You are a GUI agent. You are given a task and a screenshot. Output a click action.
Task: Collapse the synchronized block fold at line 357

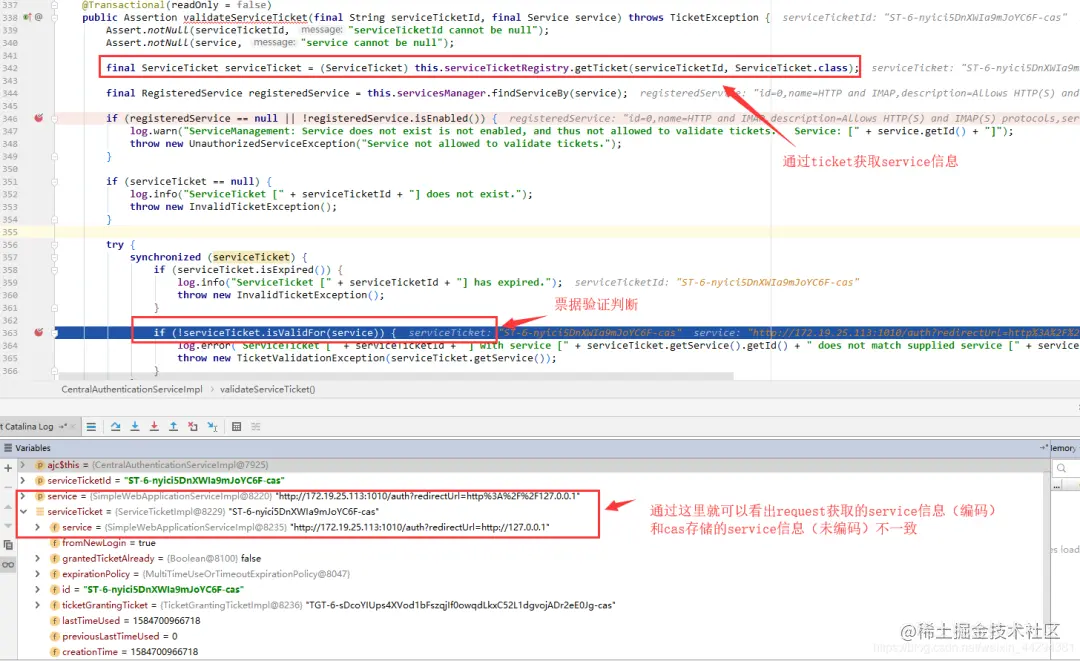[54, 258]
